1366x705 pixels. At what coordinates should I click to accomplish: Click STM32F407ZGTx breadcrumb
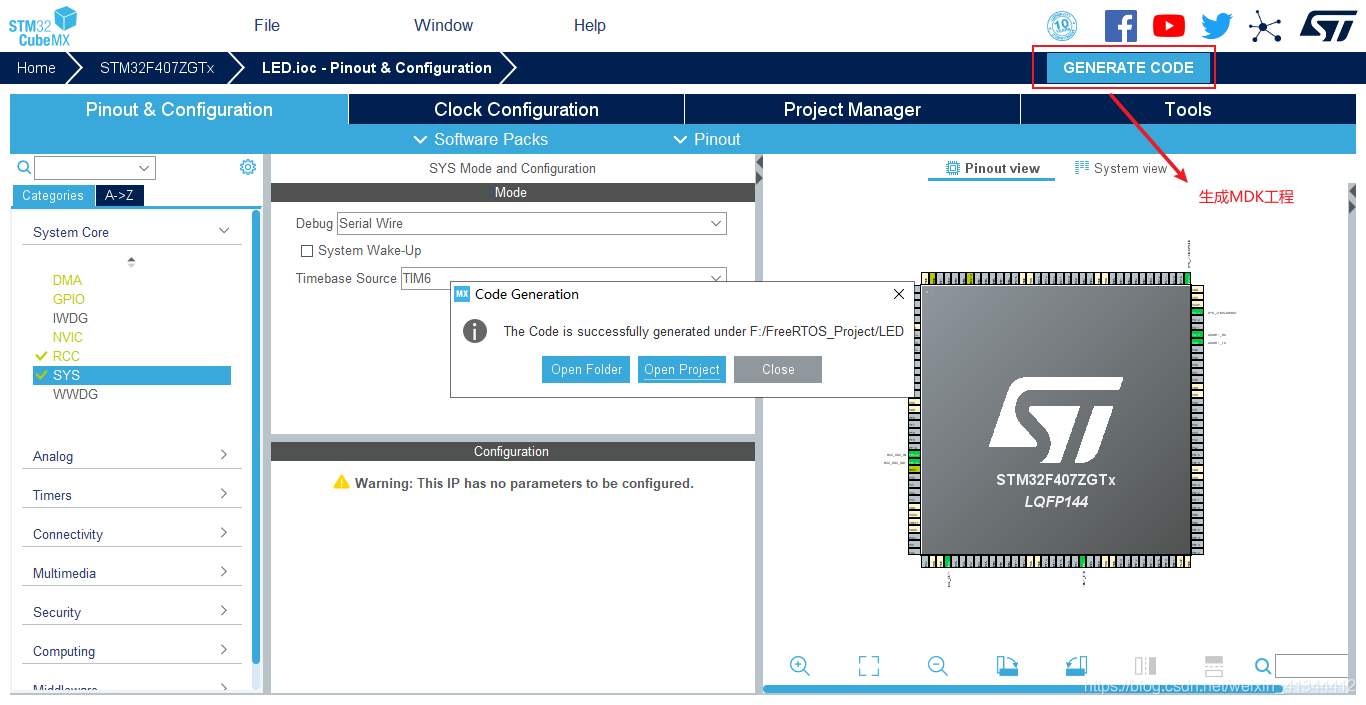click(x=157, y=68)
